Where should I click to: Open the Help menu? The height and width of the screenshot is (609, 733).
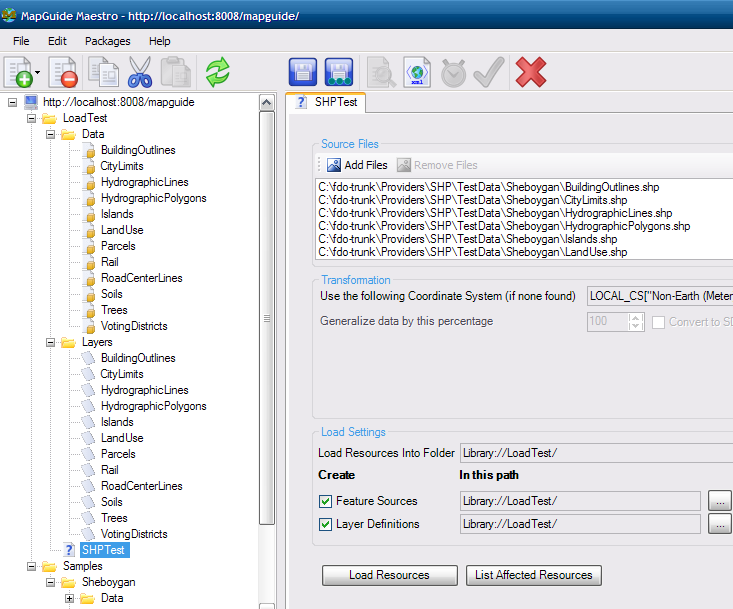(159, 41)
